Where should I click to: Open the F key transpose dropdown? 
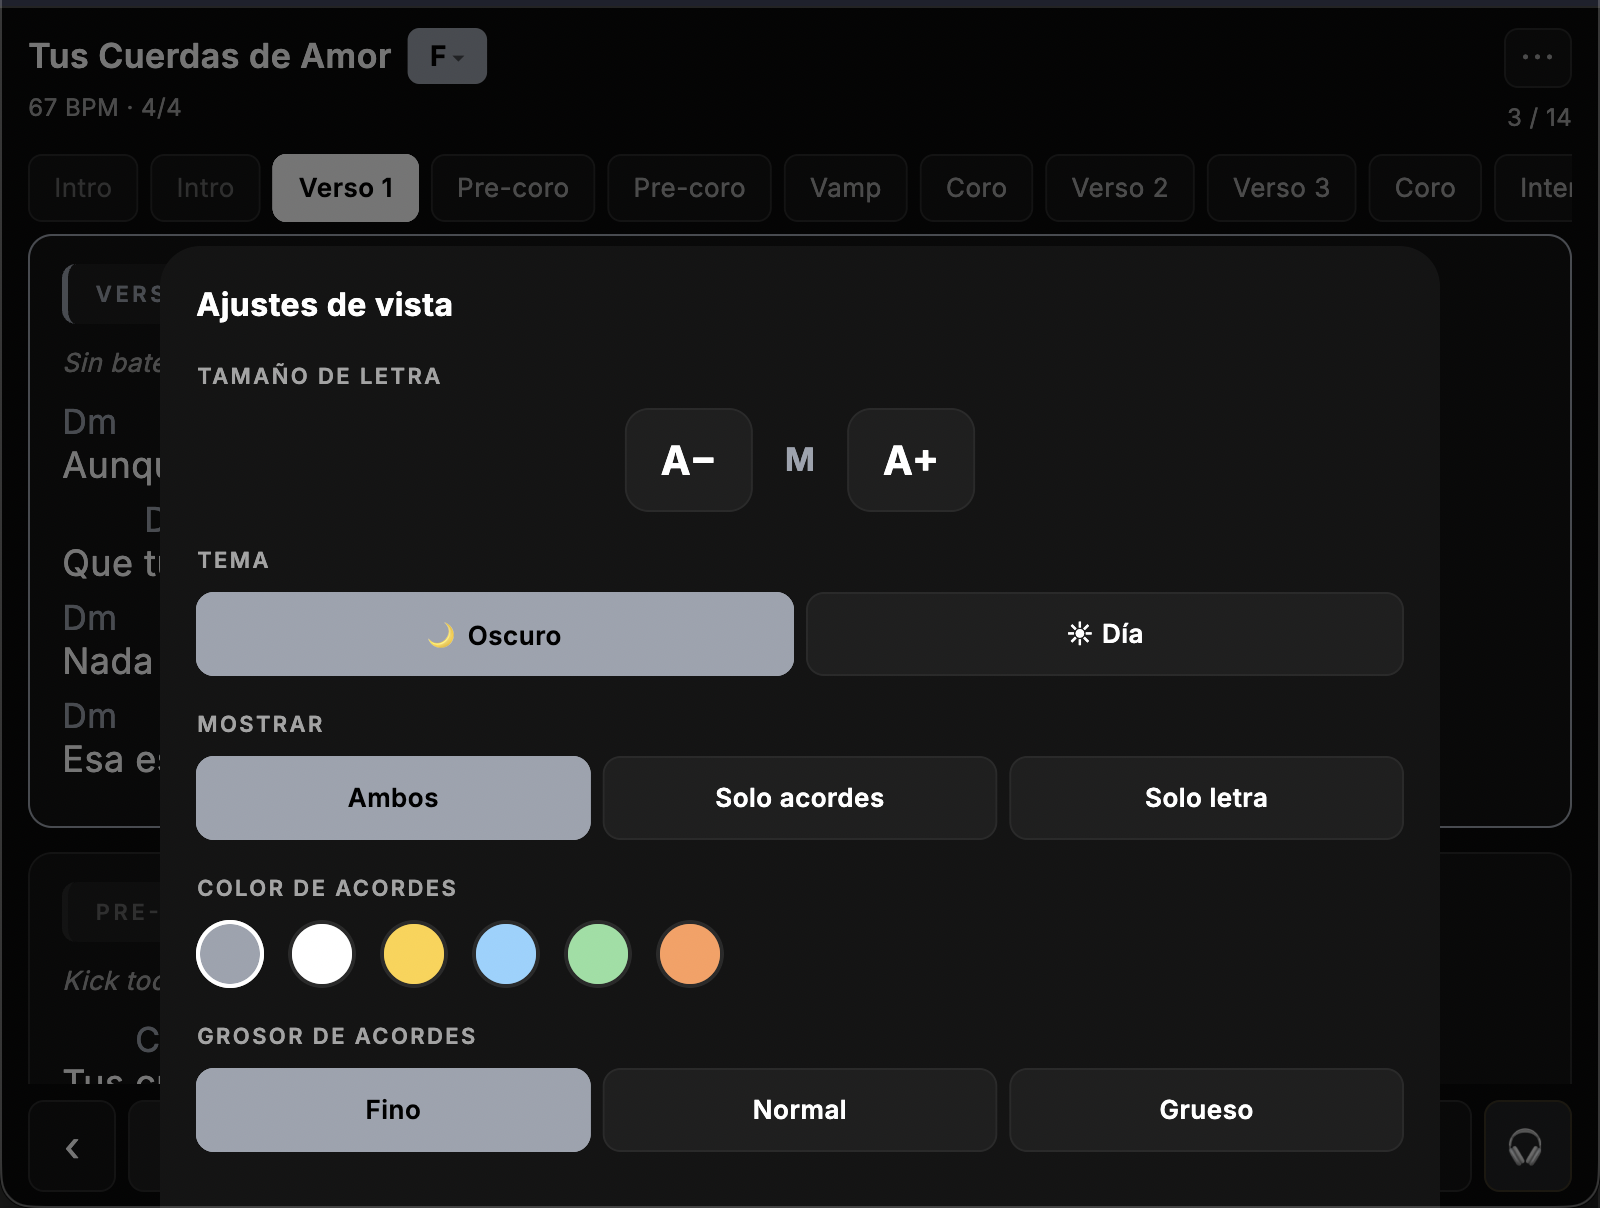pos(447,56)
